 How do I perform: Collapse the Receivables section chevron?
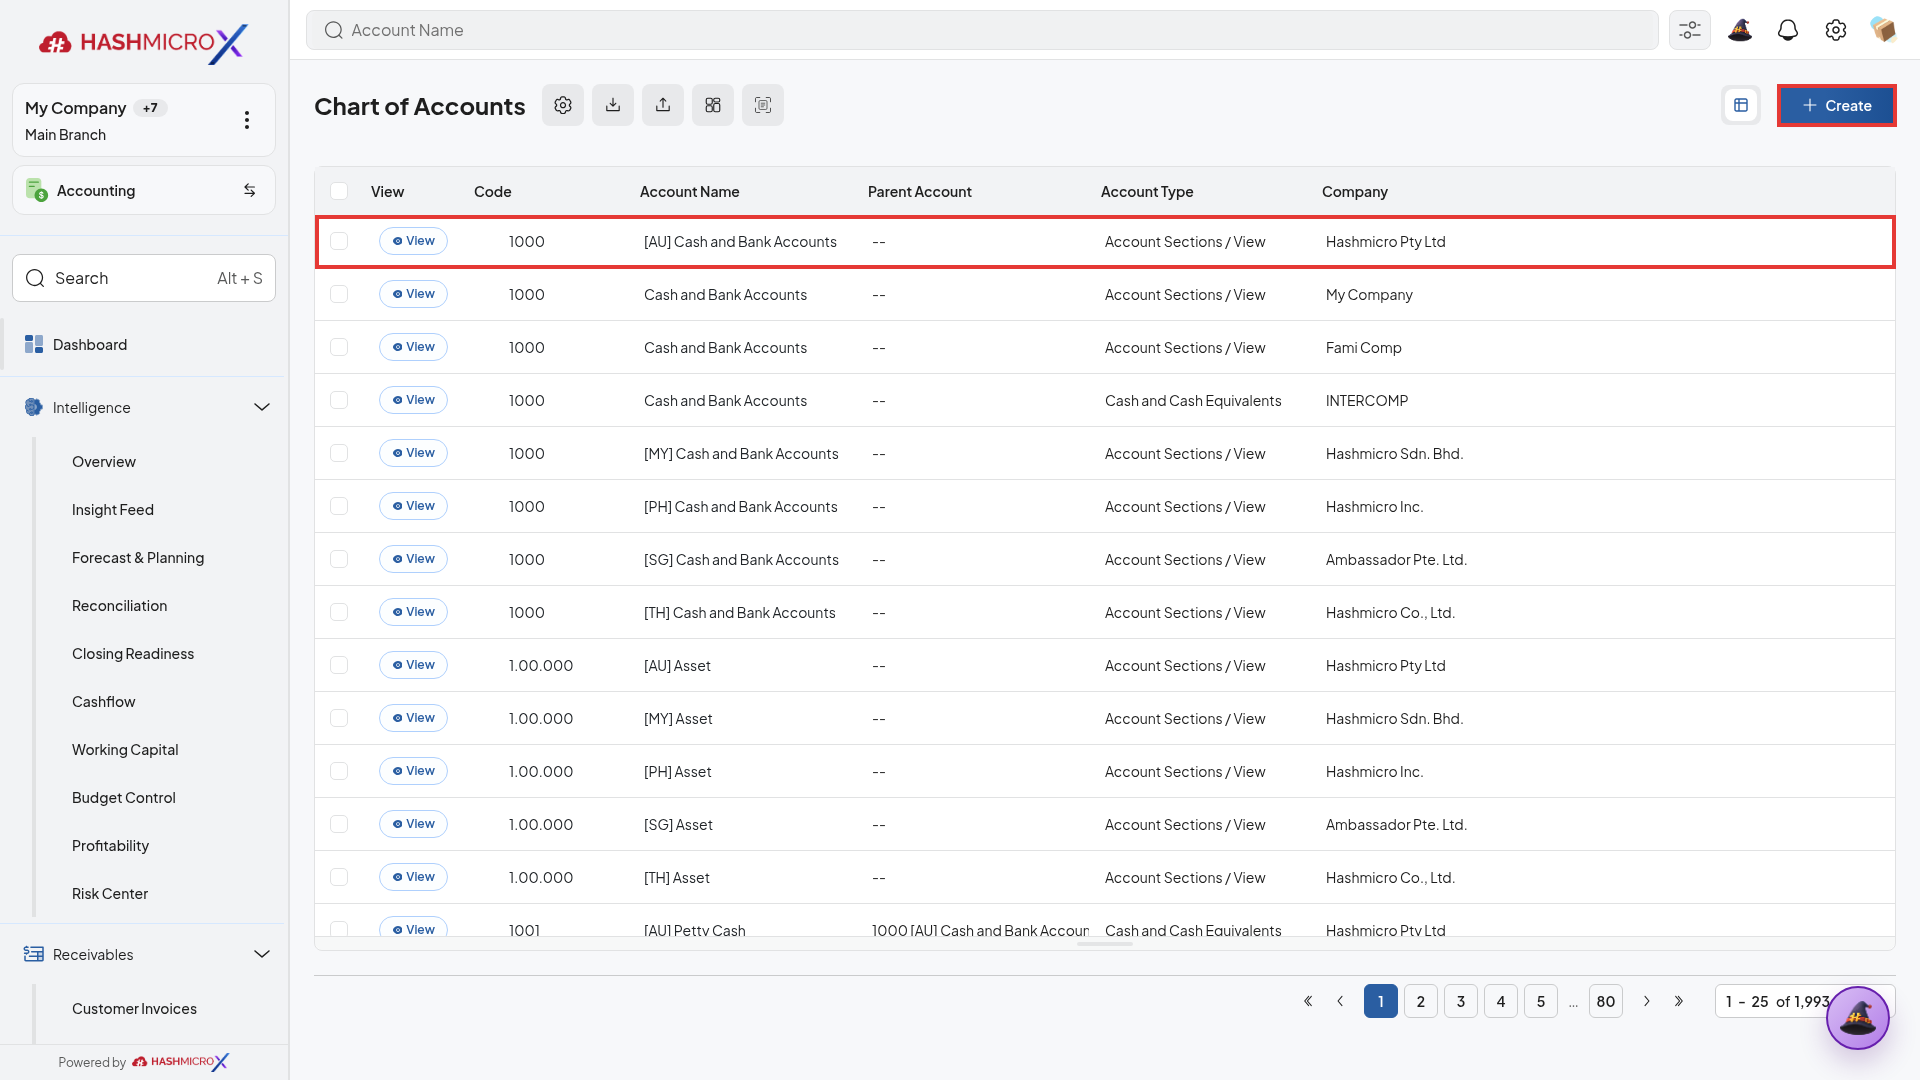tap(262, 954)
